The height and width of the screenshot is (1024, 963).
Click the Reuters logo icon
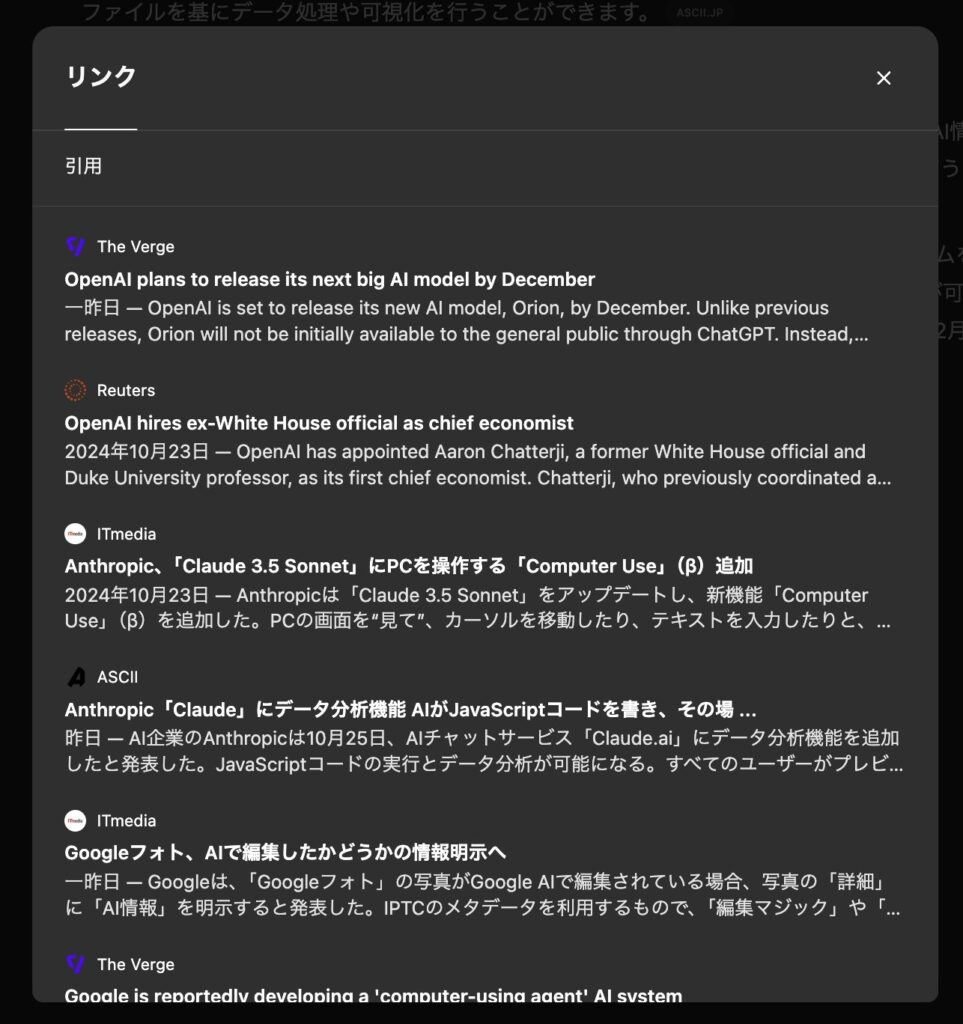click(76, 391)
